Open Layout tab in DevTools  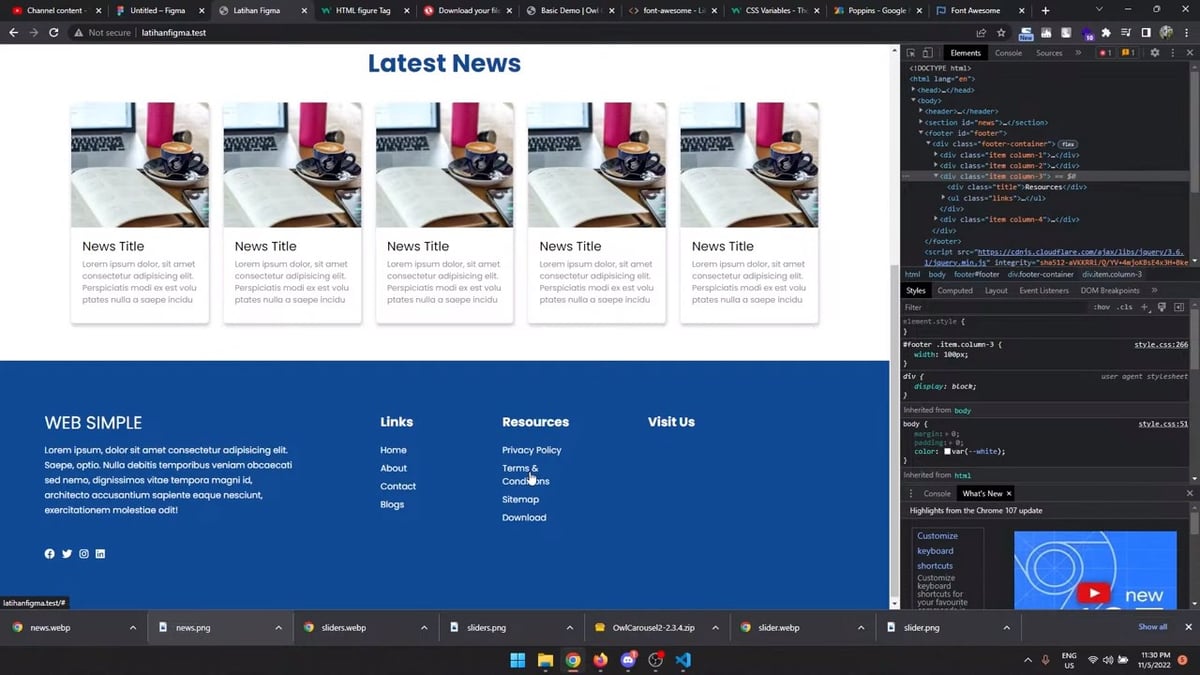point(996,290)
